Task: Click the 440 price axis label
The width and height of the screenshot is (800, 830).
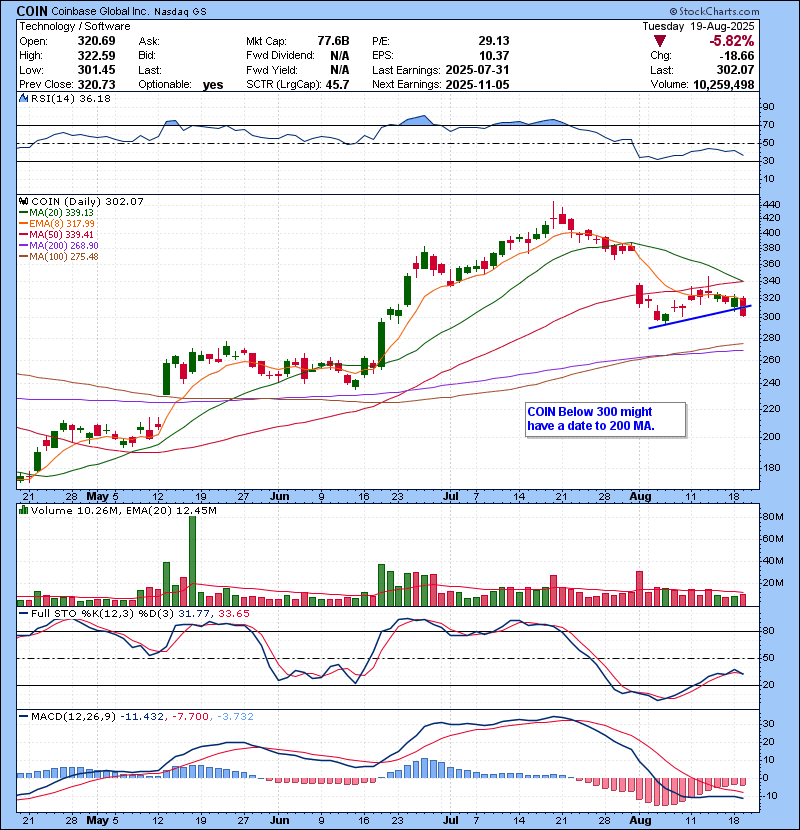Action: [771, 204]
